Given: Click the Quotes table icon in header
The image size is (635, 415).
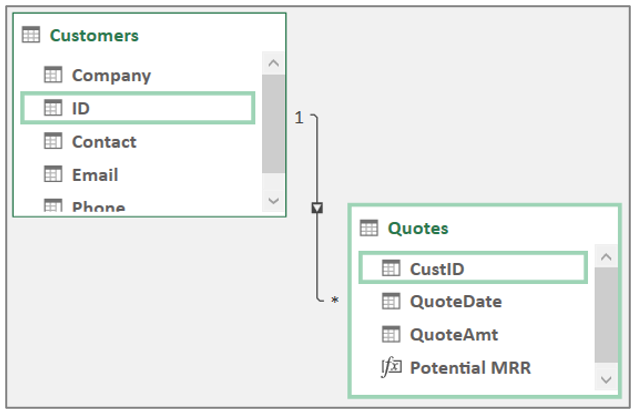Looking at the screenshot, I should pos(369,228).
